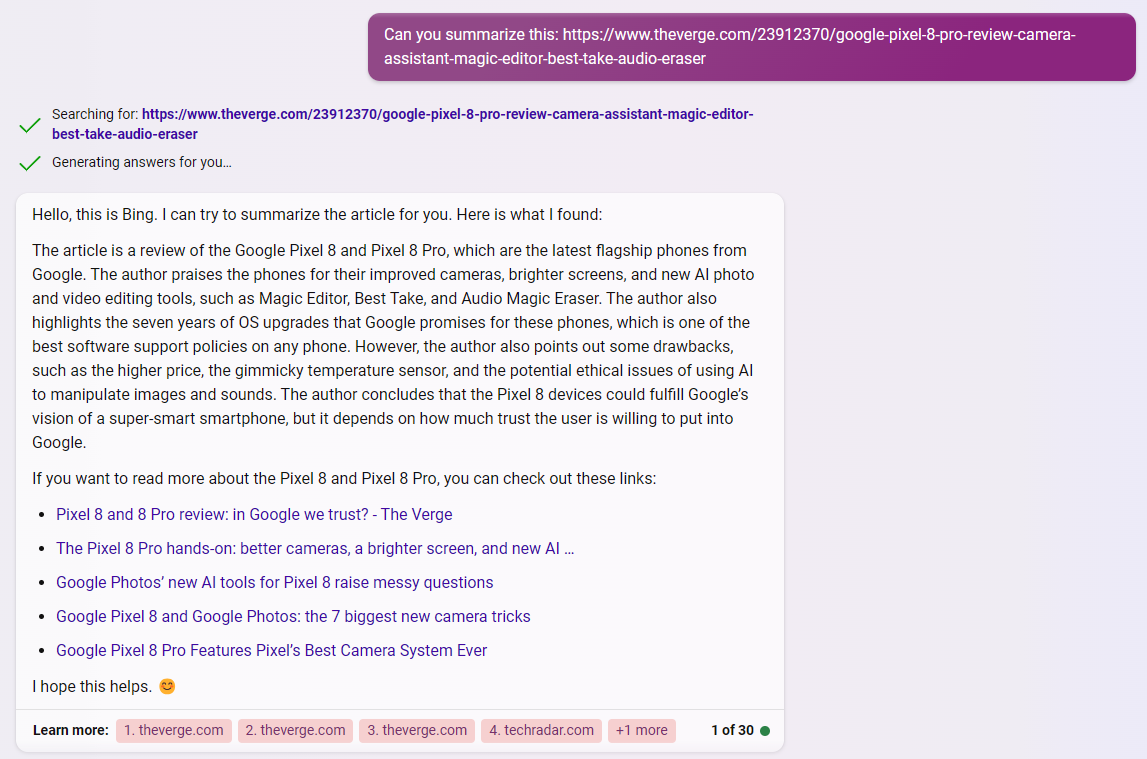Click the green checkmark beside 'Searching for'
Screen dimensions: 1147x759
[30, 125]
